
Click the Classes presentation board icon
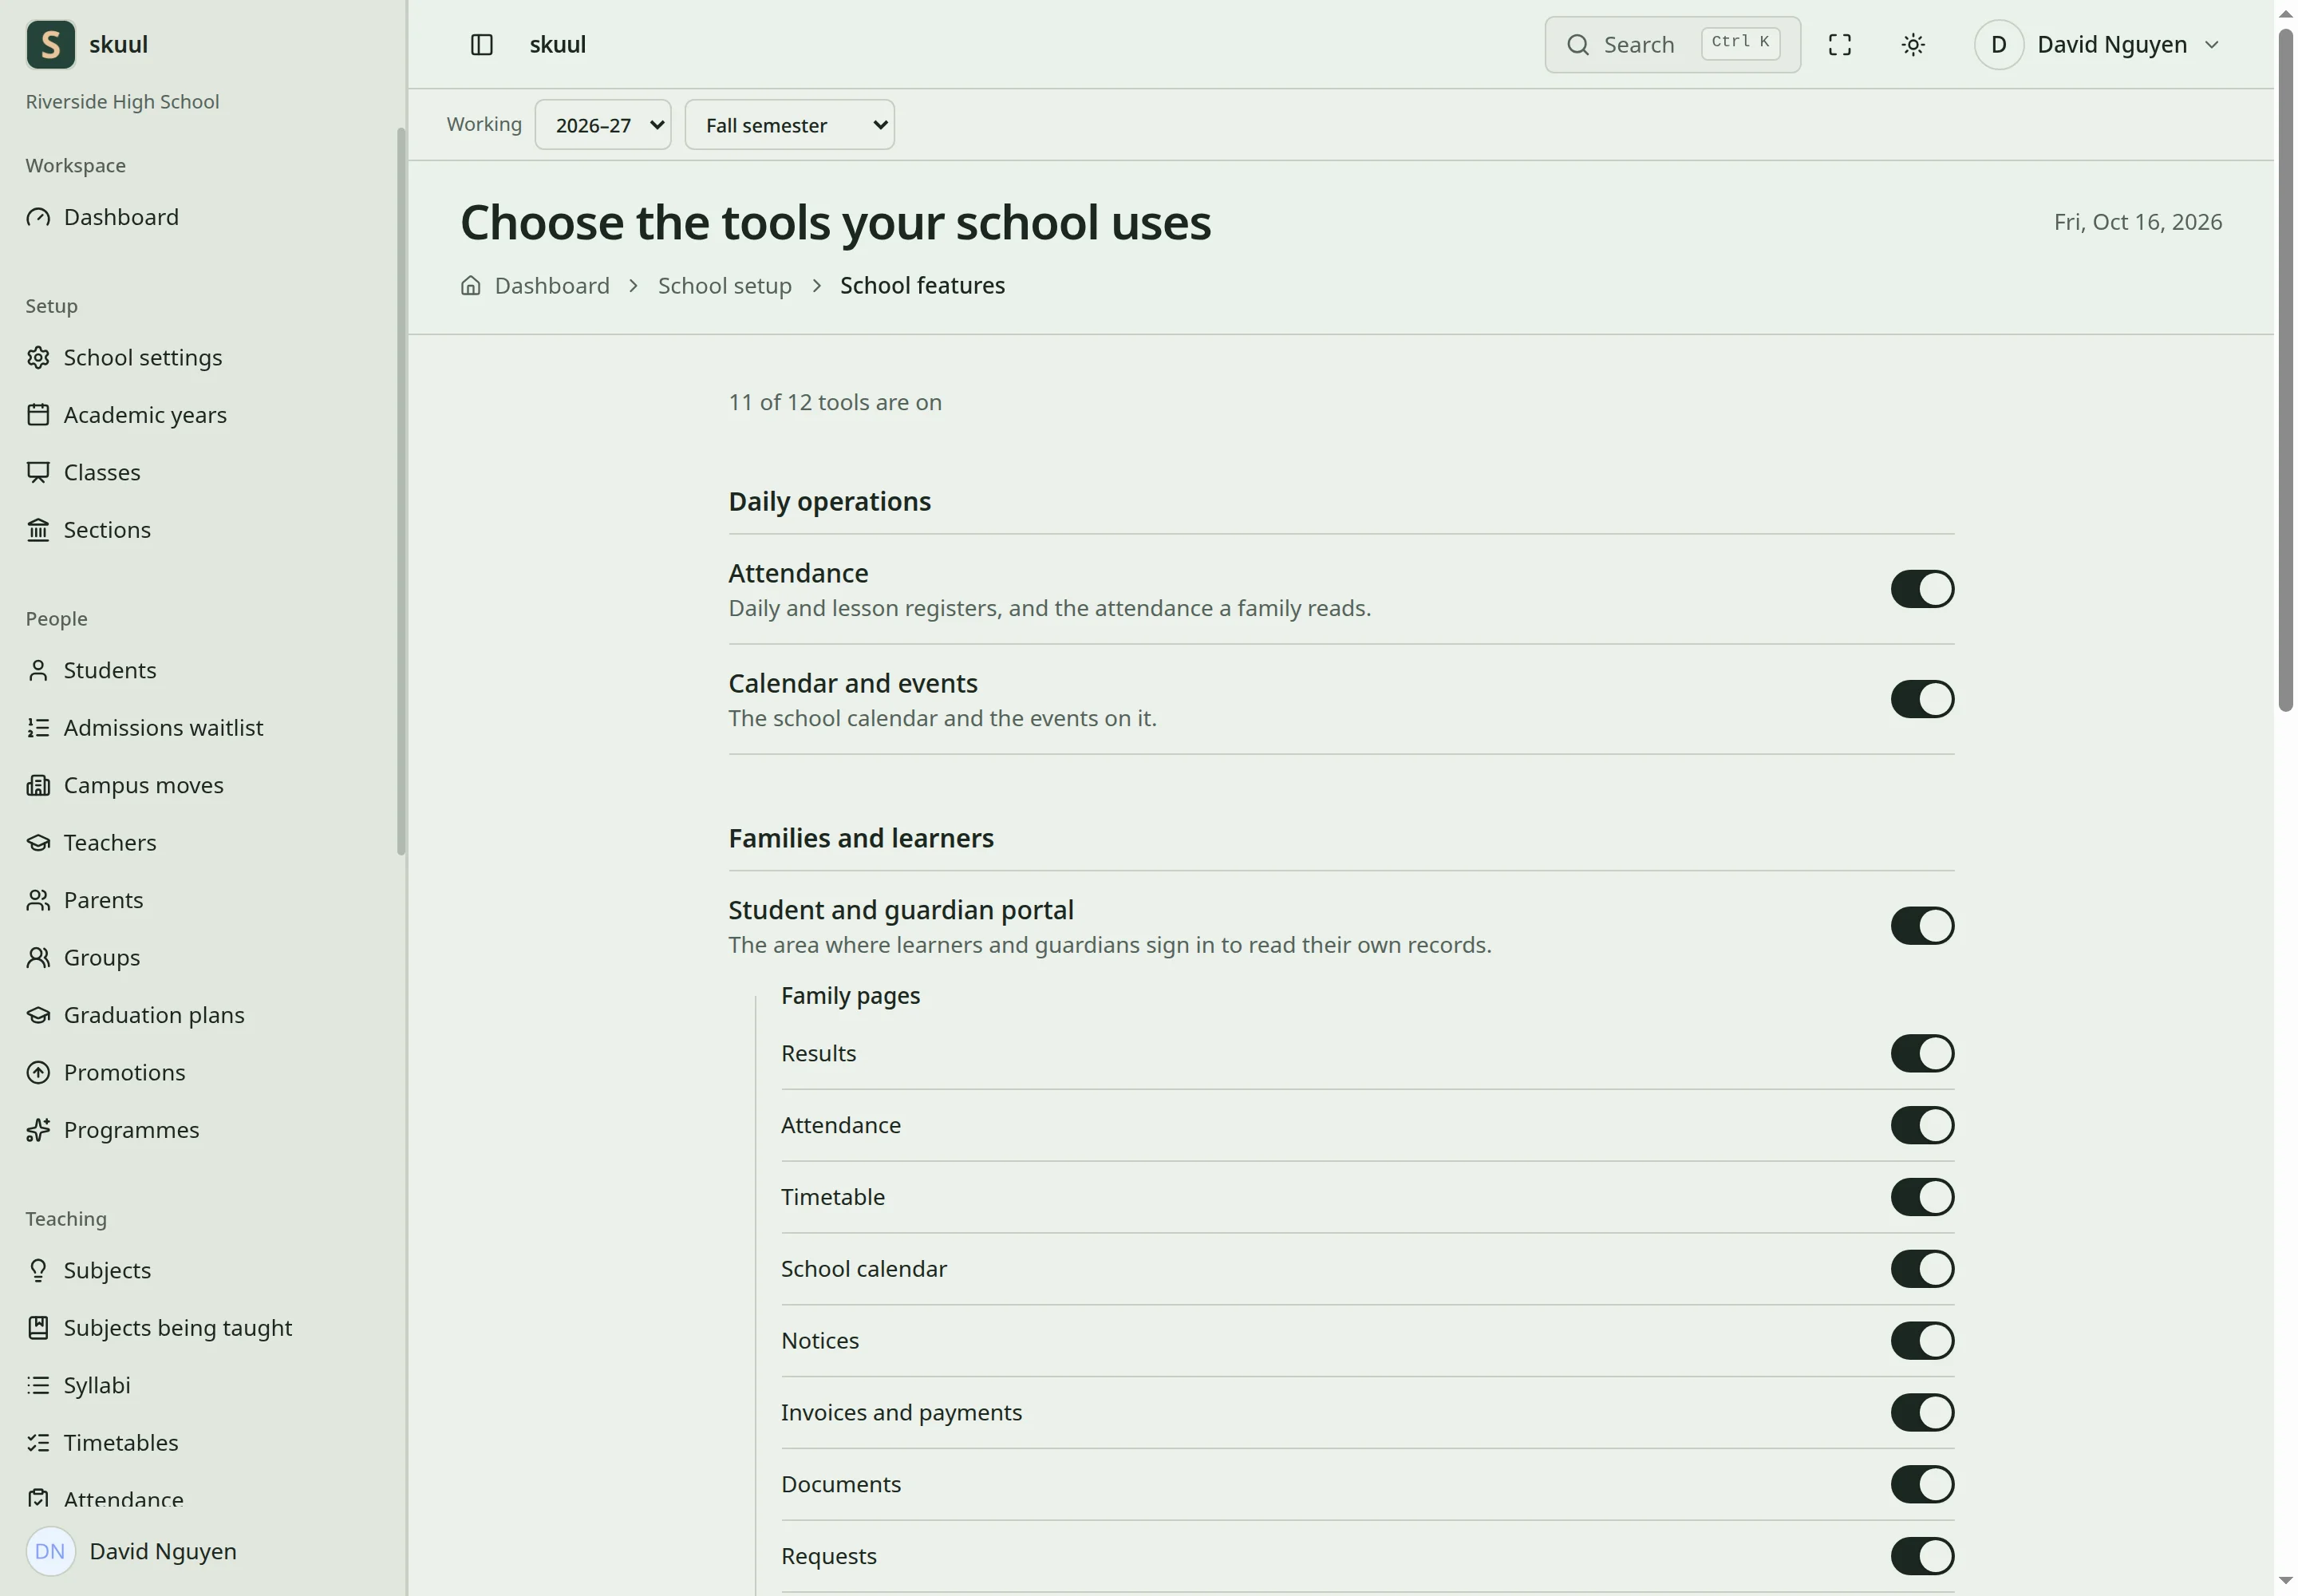[x=38, y=473]
